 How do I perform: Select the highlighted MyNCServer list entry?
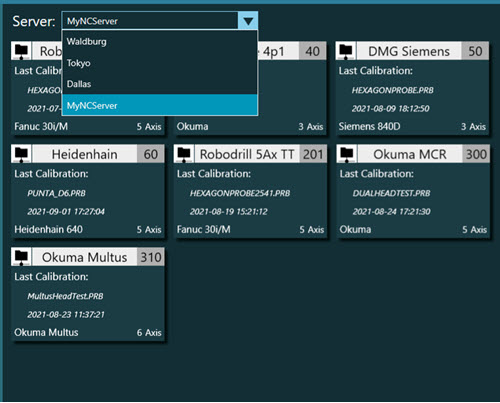160,105
